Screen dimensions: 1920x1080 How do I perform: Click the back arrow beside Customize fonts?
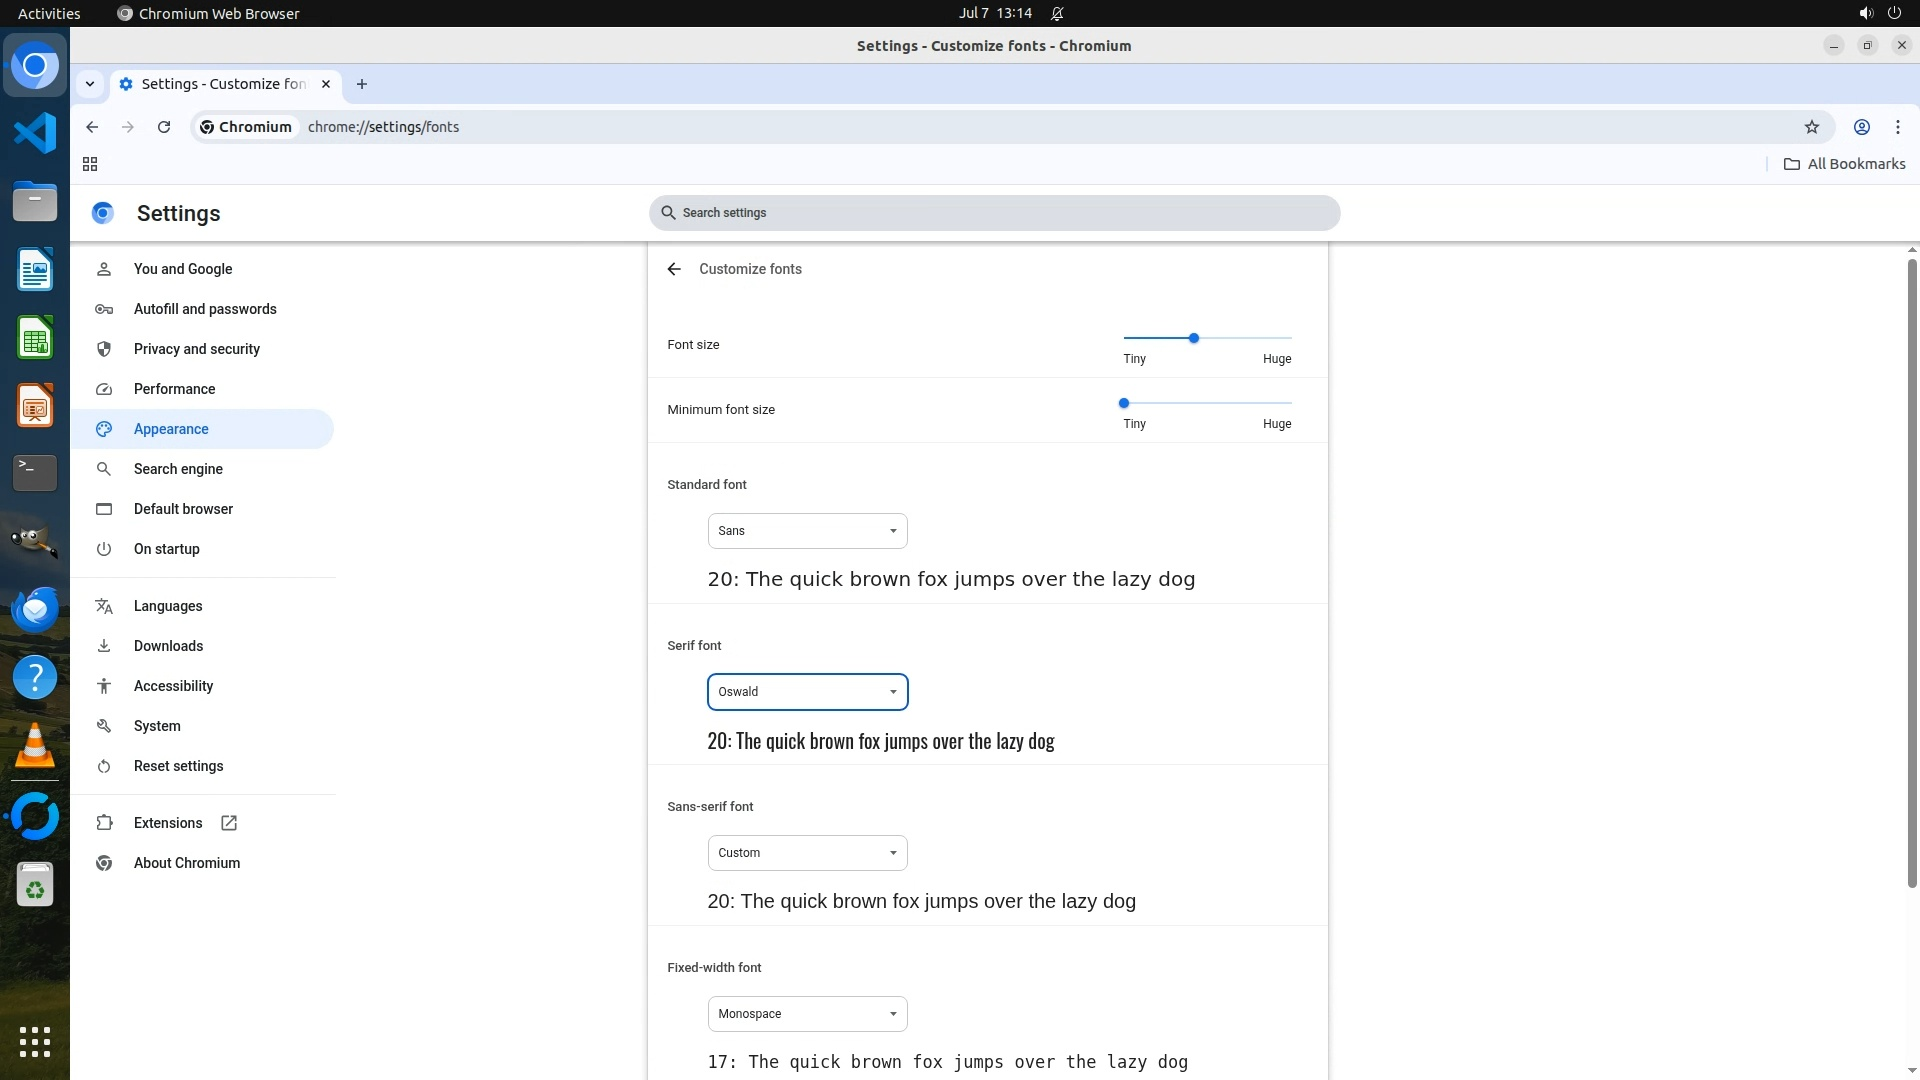(674, 269)
